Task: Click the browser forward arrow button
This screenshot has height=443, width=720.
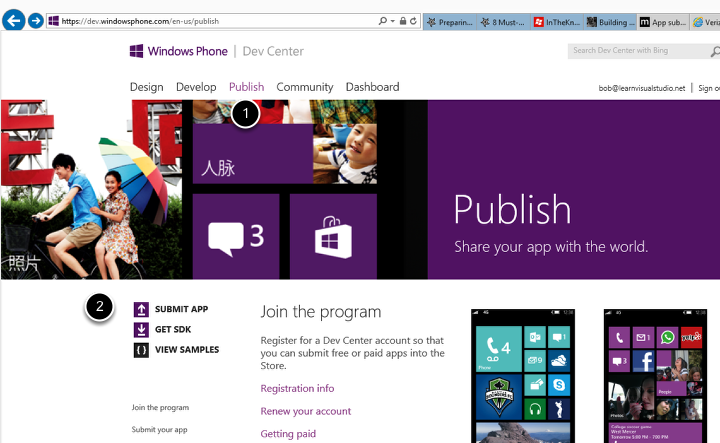Action: [x=36, y=20]
